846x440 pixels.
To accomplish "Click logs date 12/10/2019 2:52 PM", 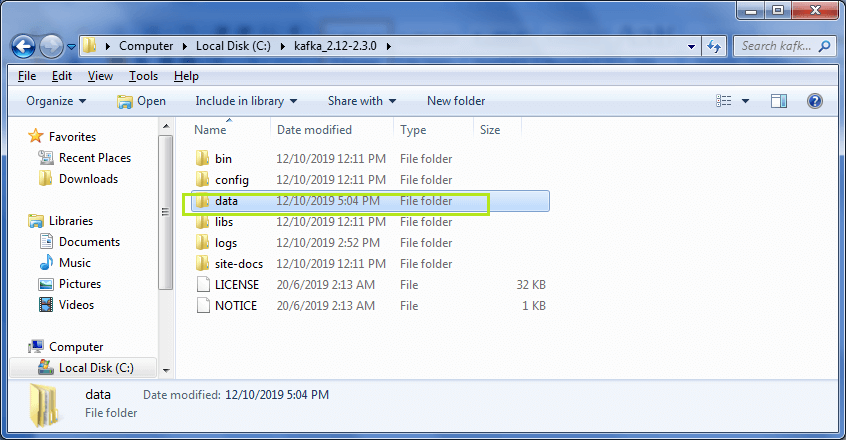I will (328, 243).
